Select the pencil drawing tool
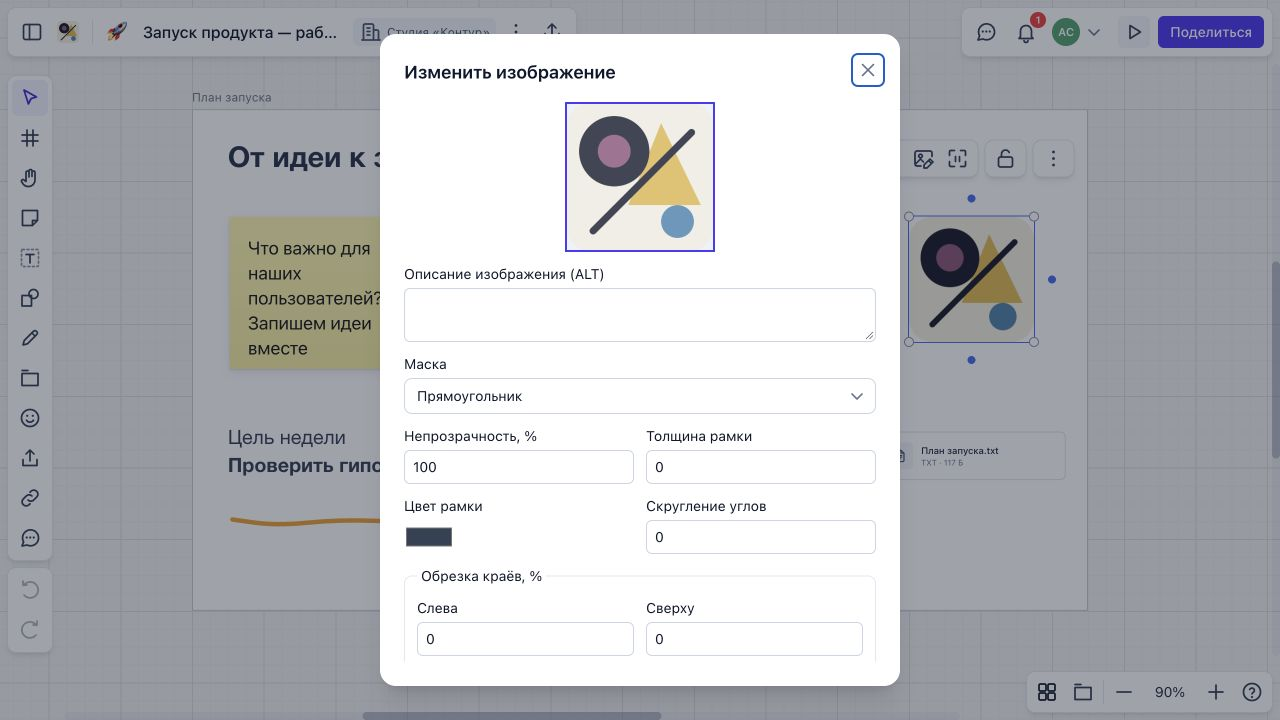Image resolution: width=1280 pixels, height=720 pixels. 30,338
